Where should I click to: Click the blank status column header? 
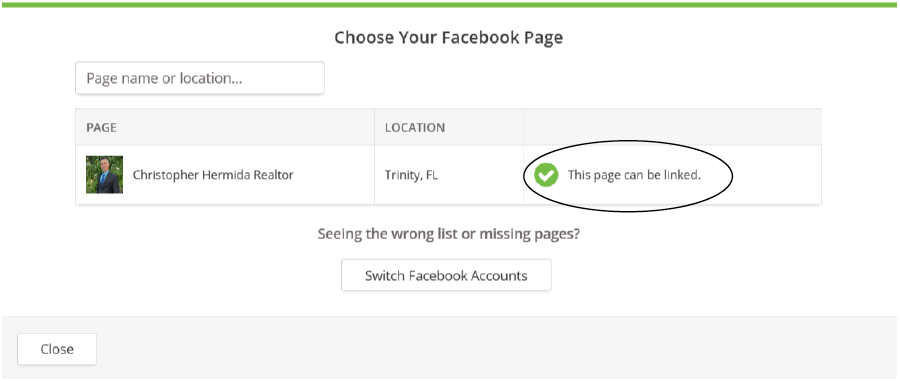(672, 127)
